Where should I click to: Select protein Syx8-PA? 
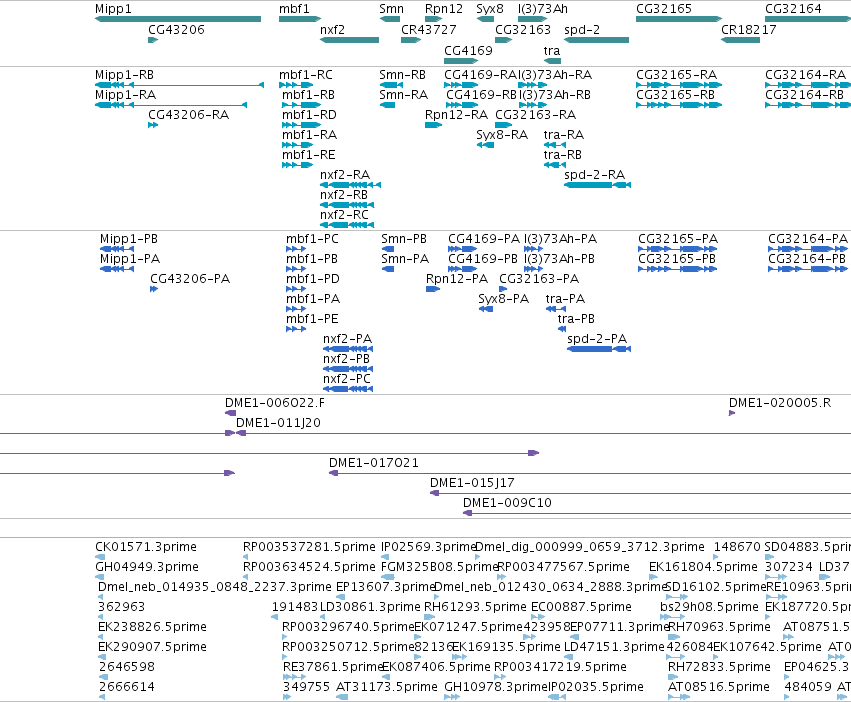[486, 309]
